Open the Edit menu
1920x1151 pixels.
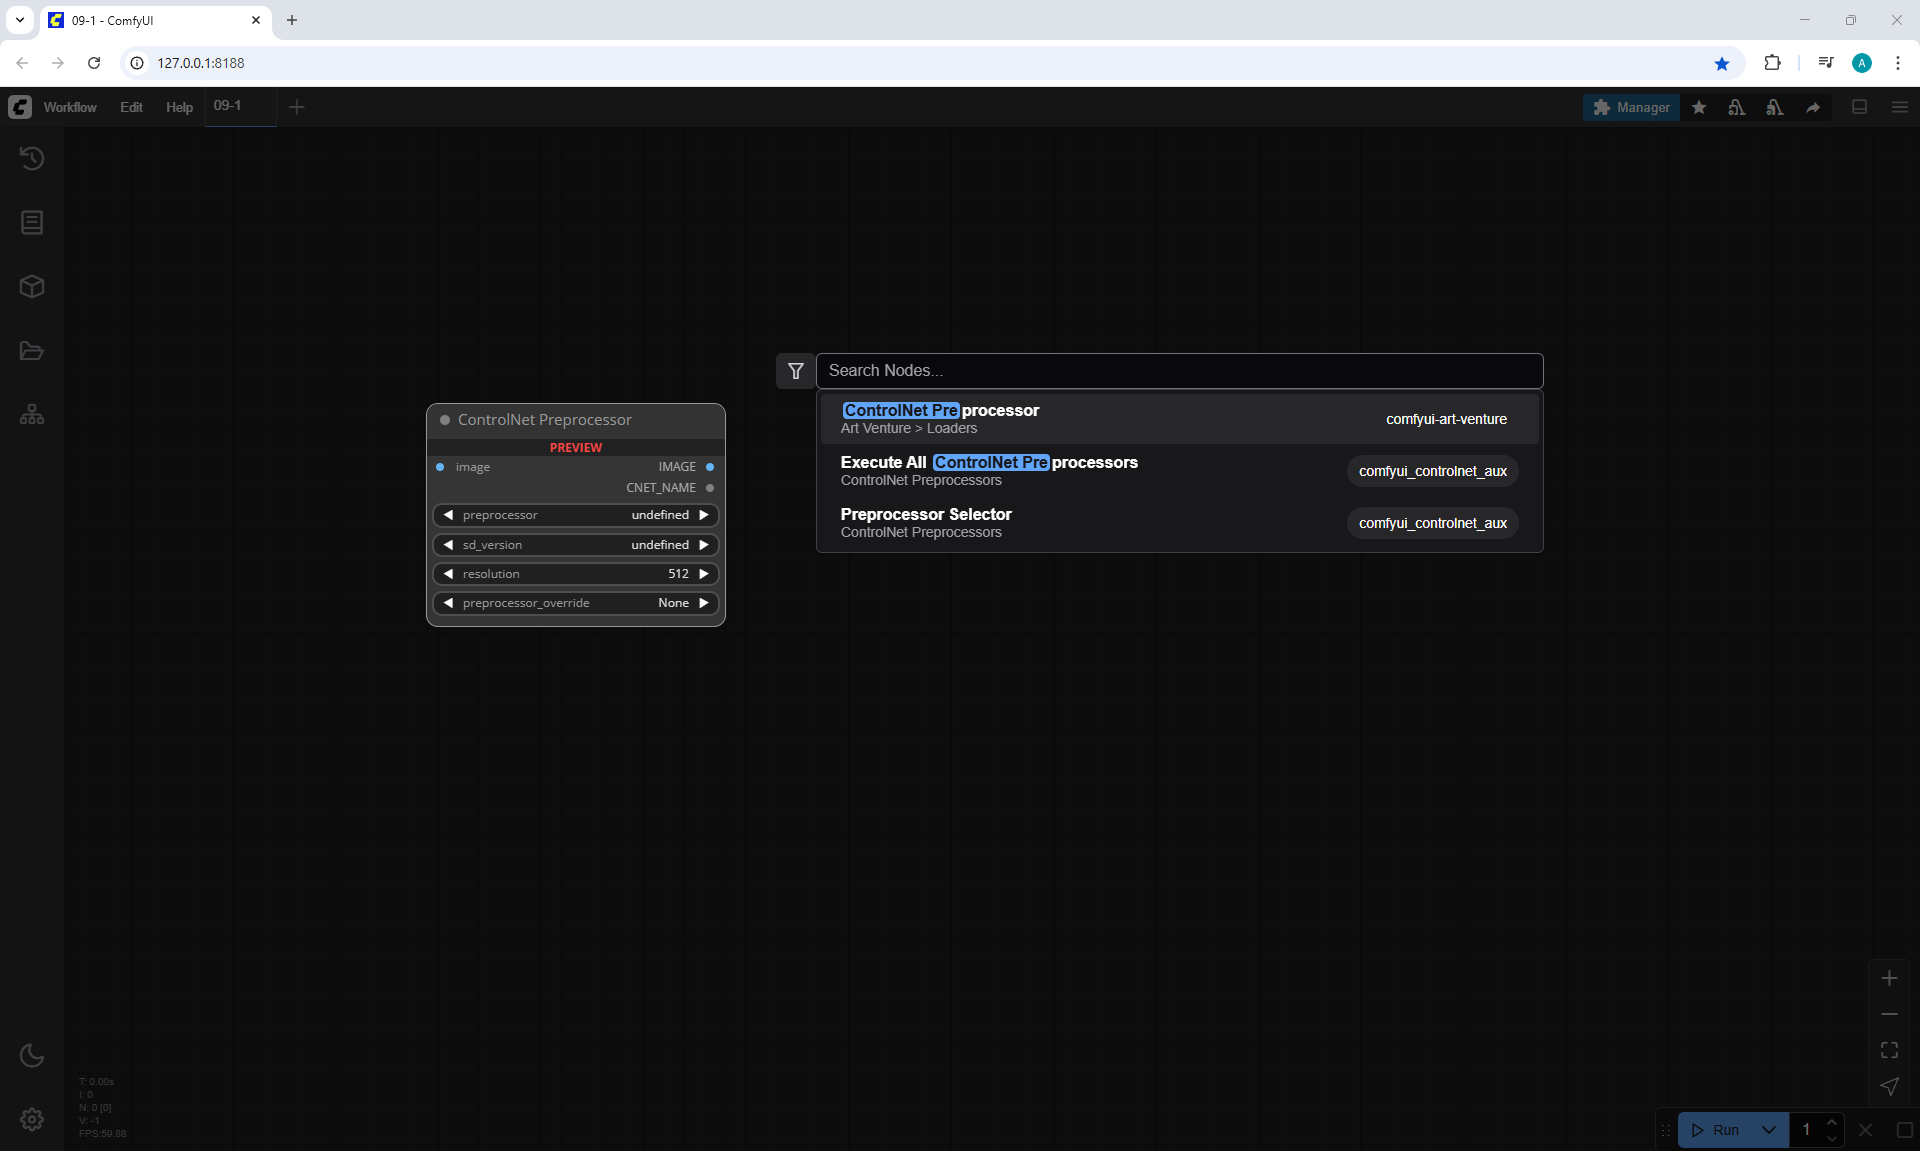click(x=131, y=107)
